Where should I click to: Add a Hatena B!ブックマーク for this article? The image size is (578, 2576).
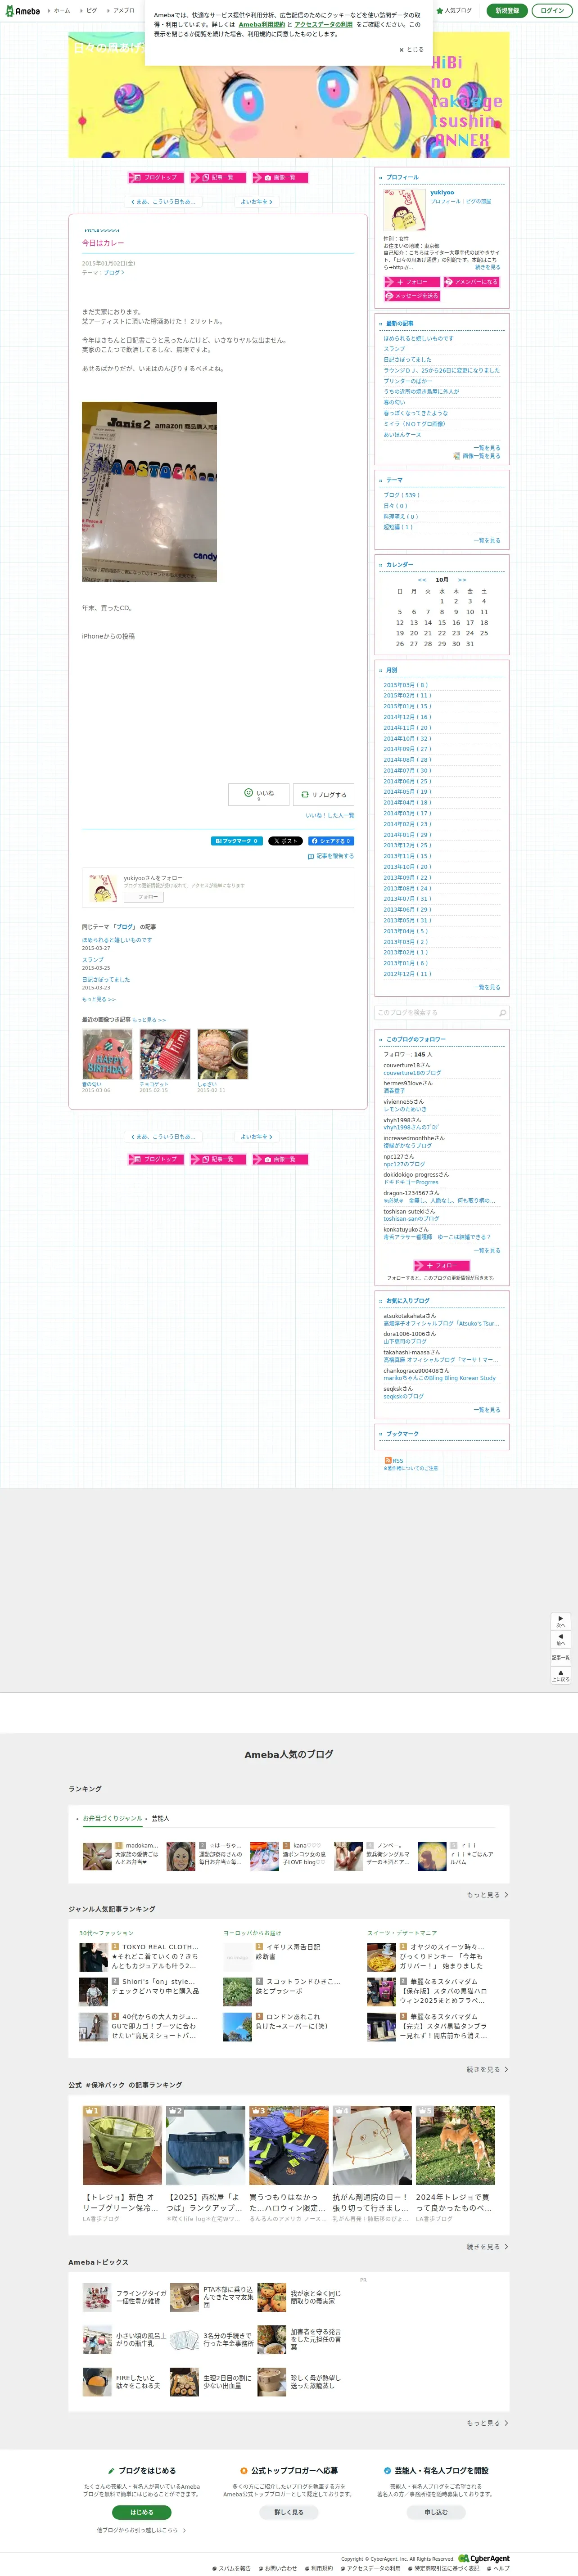point(237,841)
